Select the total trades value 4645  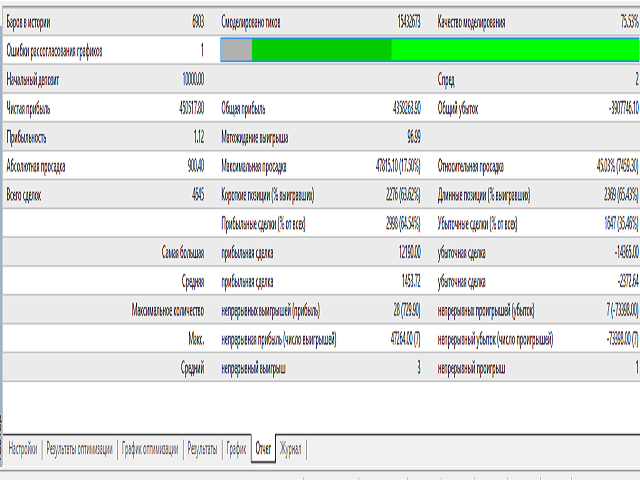[198, 195]
